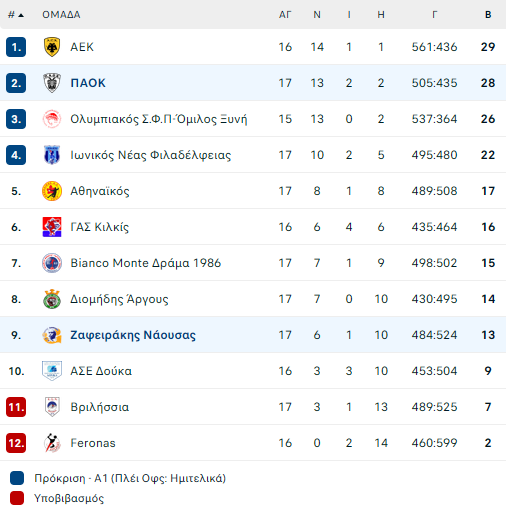Open the Βριλήσσια team page link
This screenshot has width=506, height=508.
tap(100, 407)
